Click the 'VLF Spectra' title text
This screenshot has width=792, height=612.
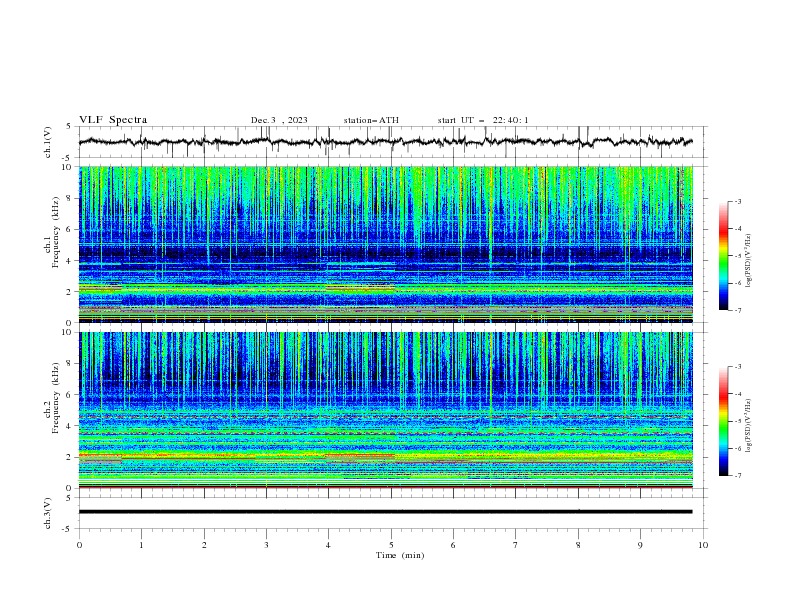point(113,120)
